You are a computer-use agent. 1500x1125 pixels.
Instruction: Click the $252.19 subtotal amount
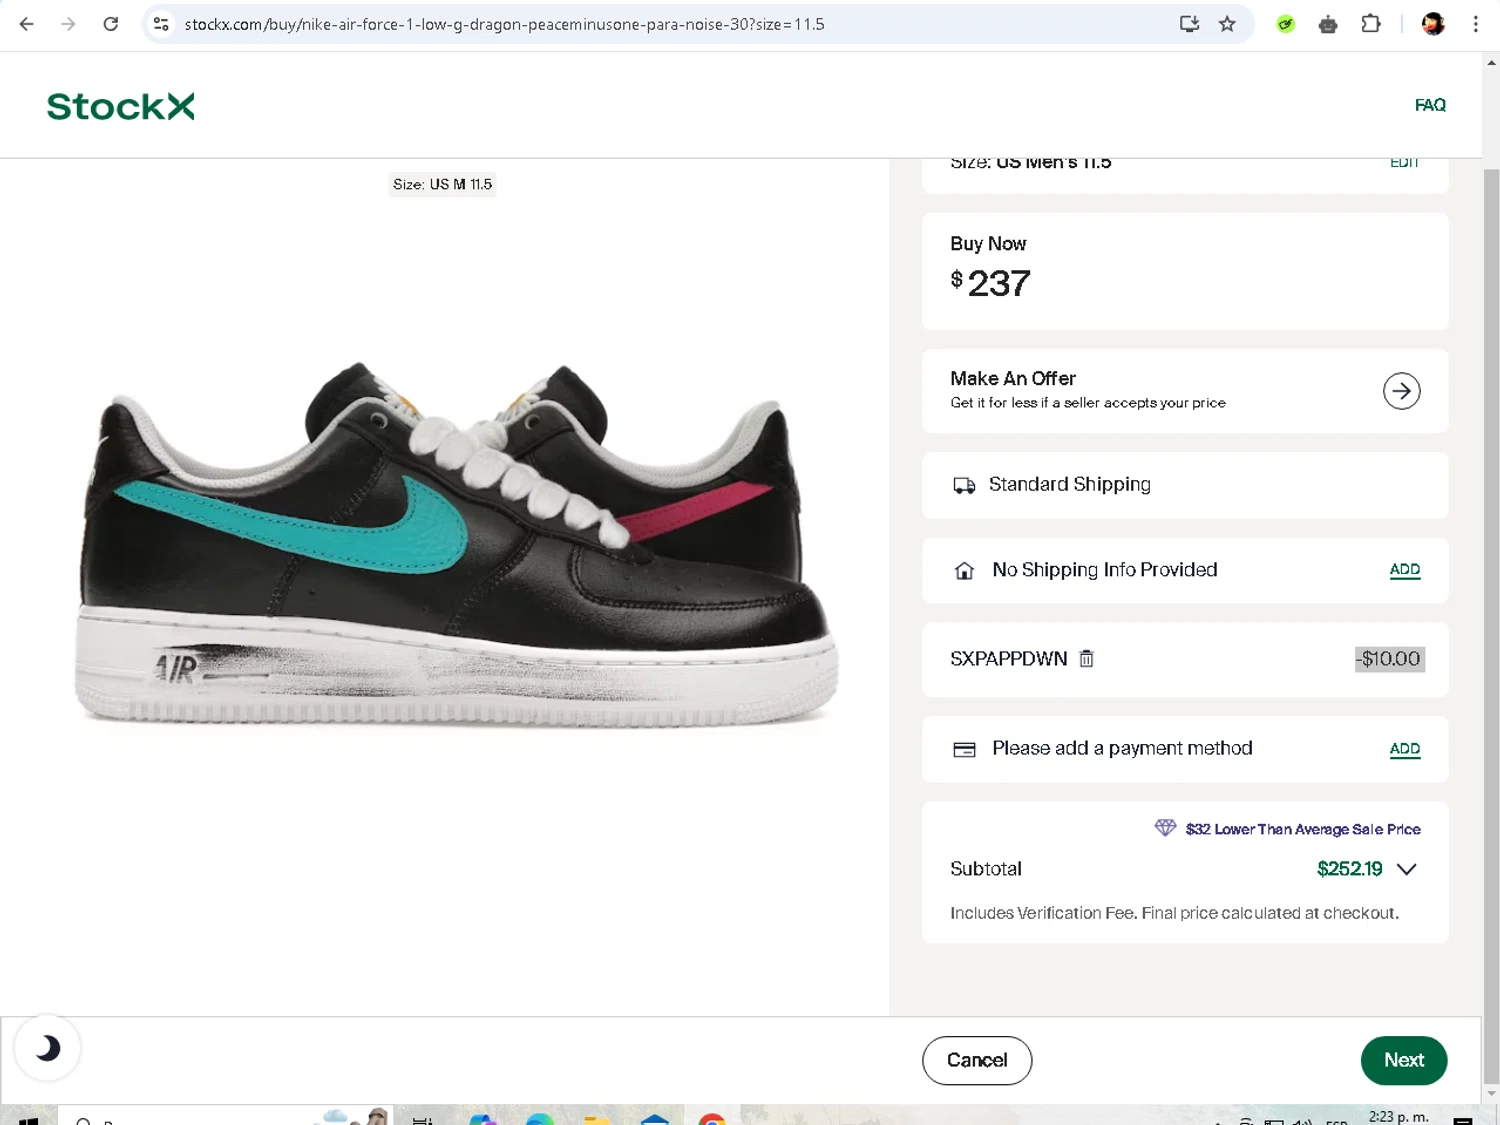click(x=1350, y=869)
